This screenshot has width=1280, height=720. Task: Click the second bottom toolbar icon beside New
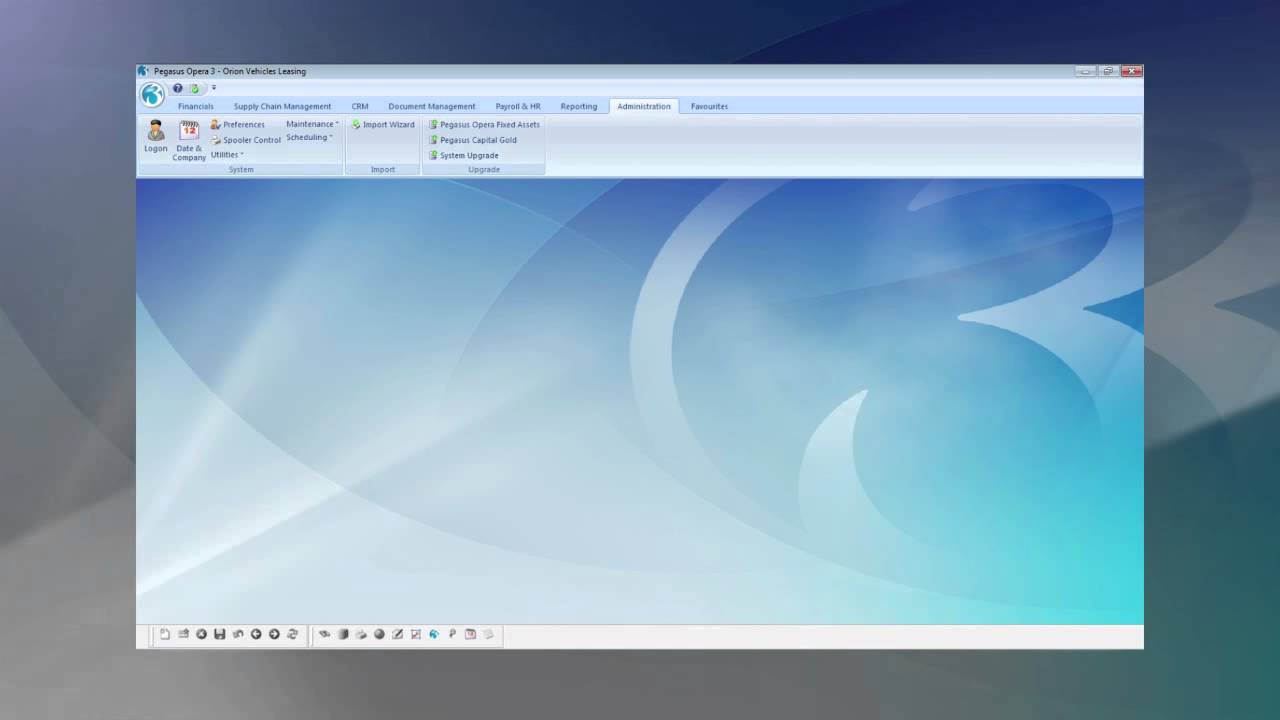(x=183, y=634)
